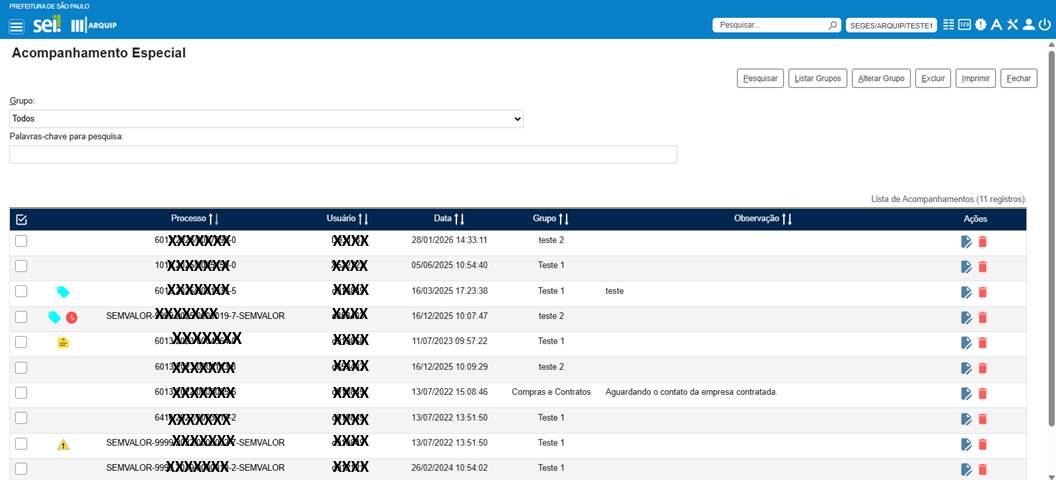1056x488 pixels.
Task: Click the process control grid icon
Action: pos(948,25)
